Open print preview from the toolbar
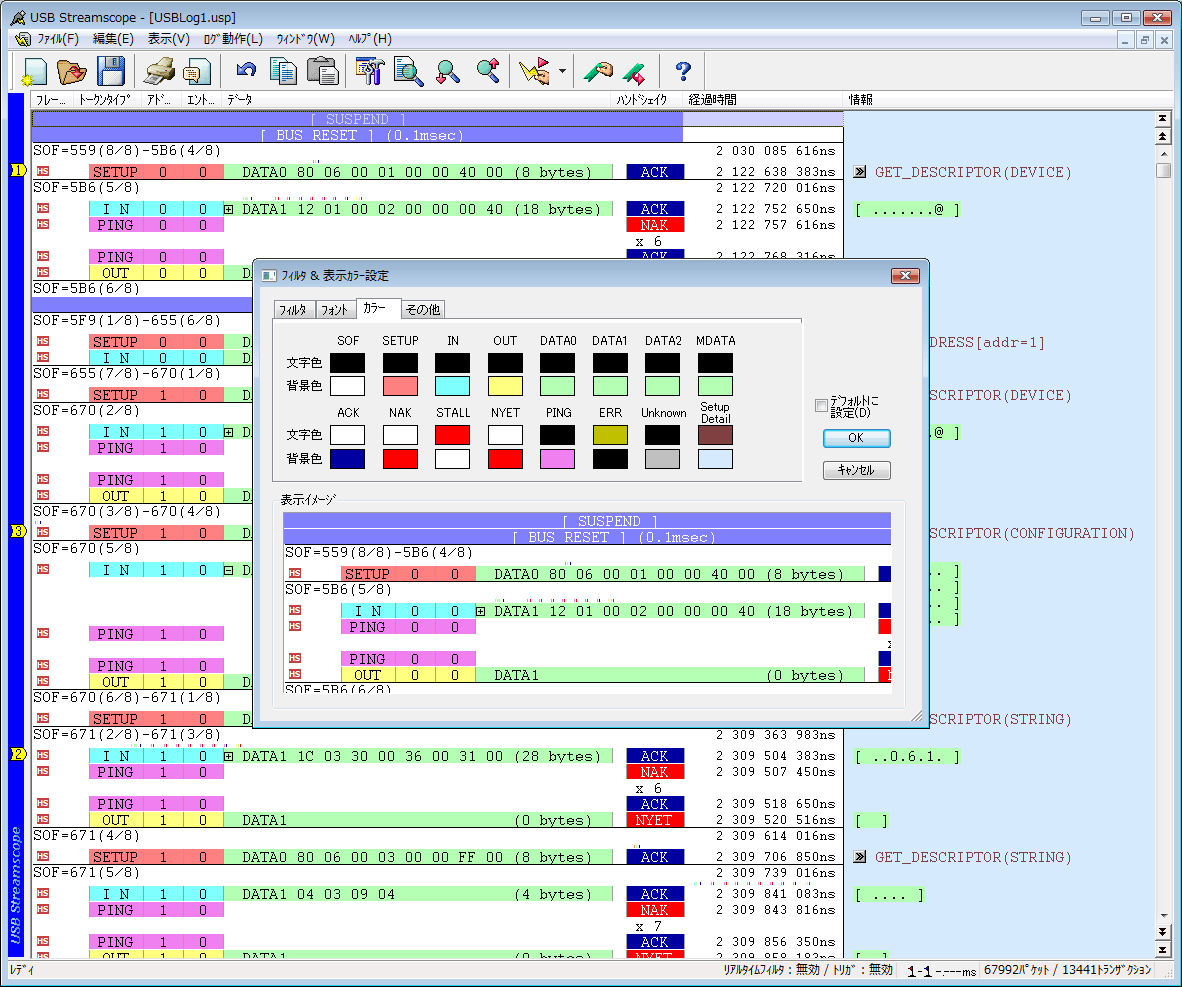Viewport: 1182px width, 987px height. (x=198, y=72)
